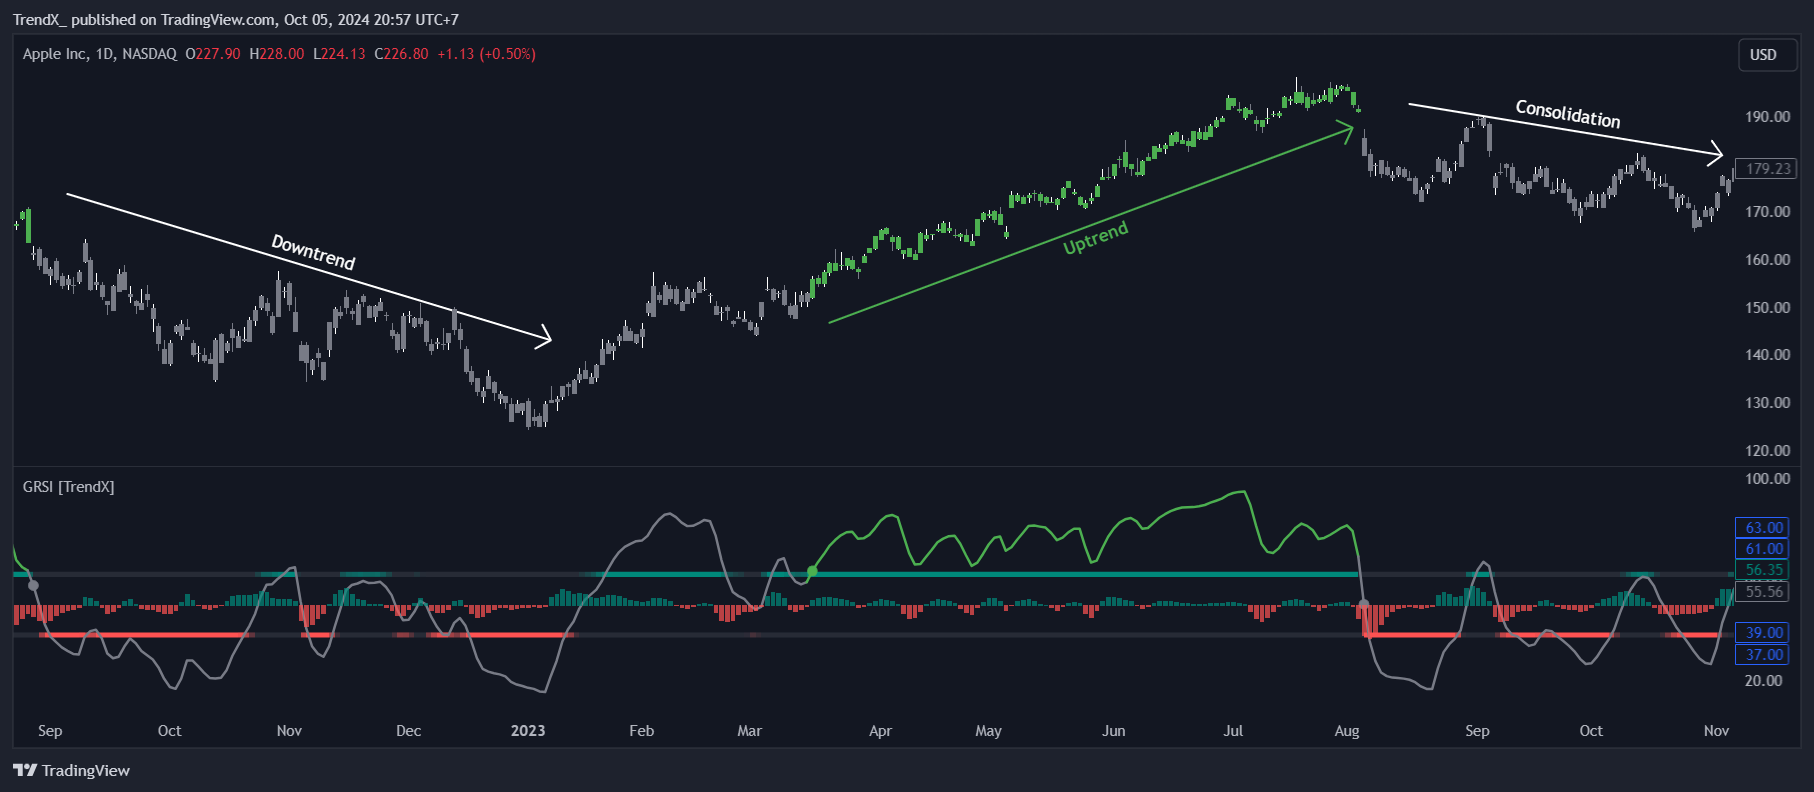Click the 120.00 price axis label
1814x792 pixels.
point(1767,450)
